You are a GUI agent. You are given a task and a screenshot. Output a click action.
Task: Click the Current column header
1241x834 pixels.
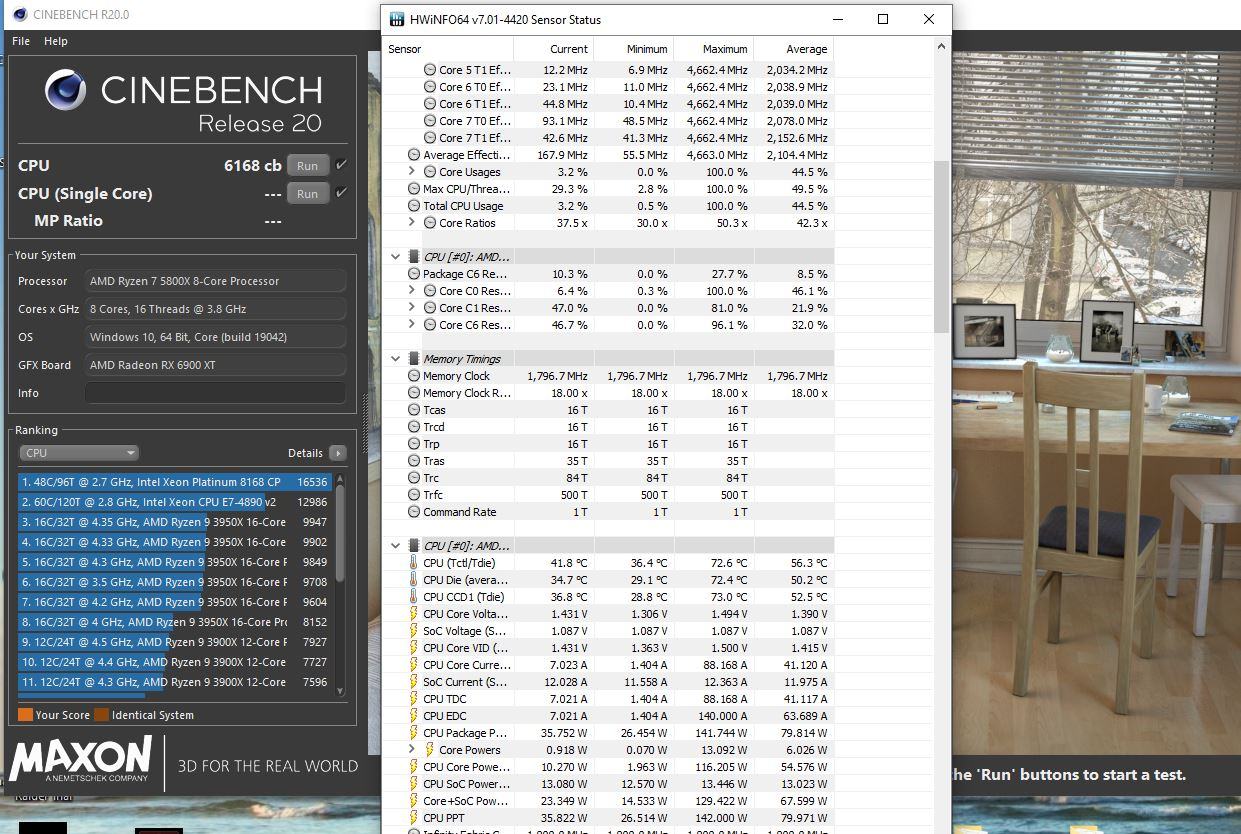[553, 49]
